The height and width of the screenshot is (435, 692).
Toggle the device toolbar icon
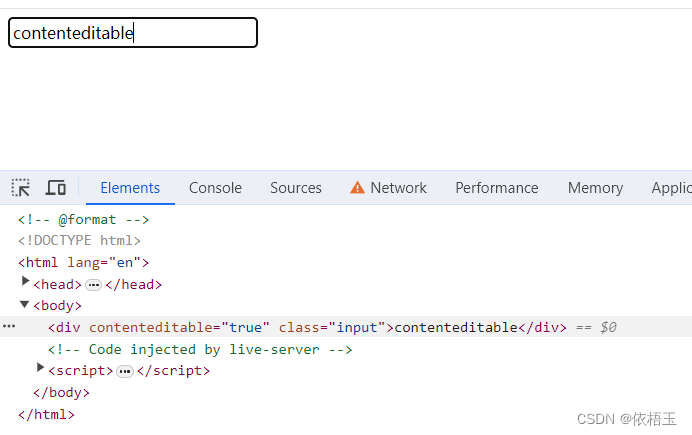coord(56,188)
